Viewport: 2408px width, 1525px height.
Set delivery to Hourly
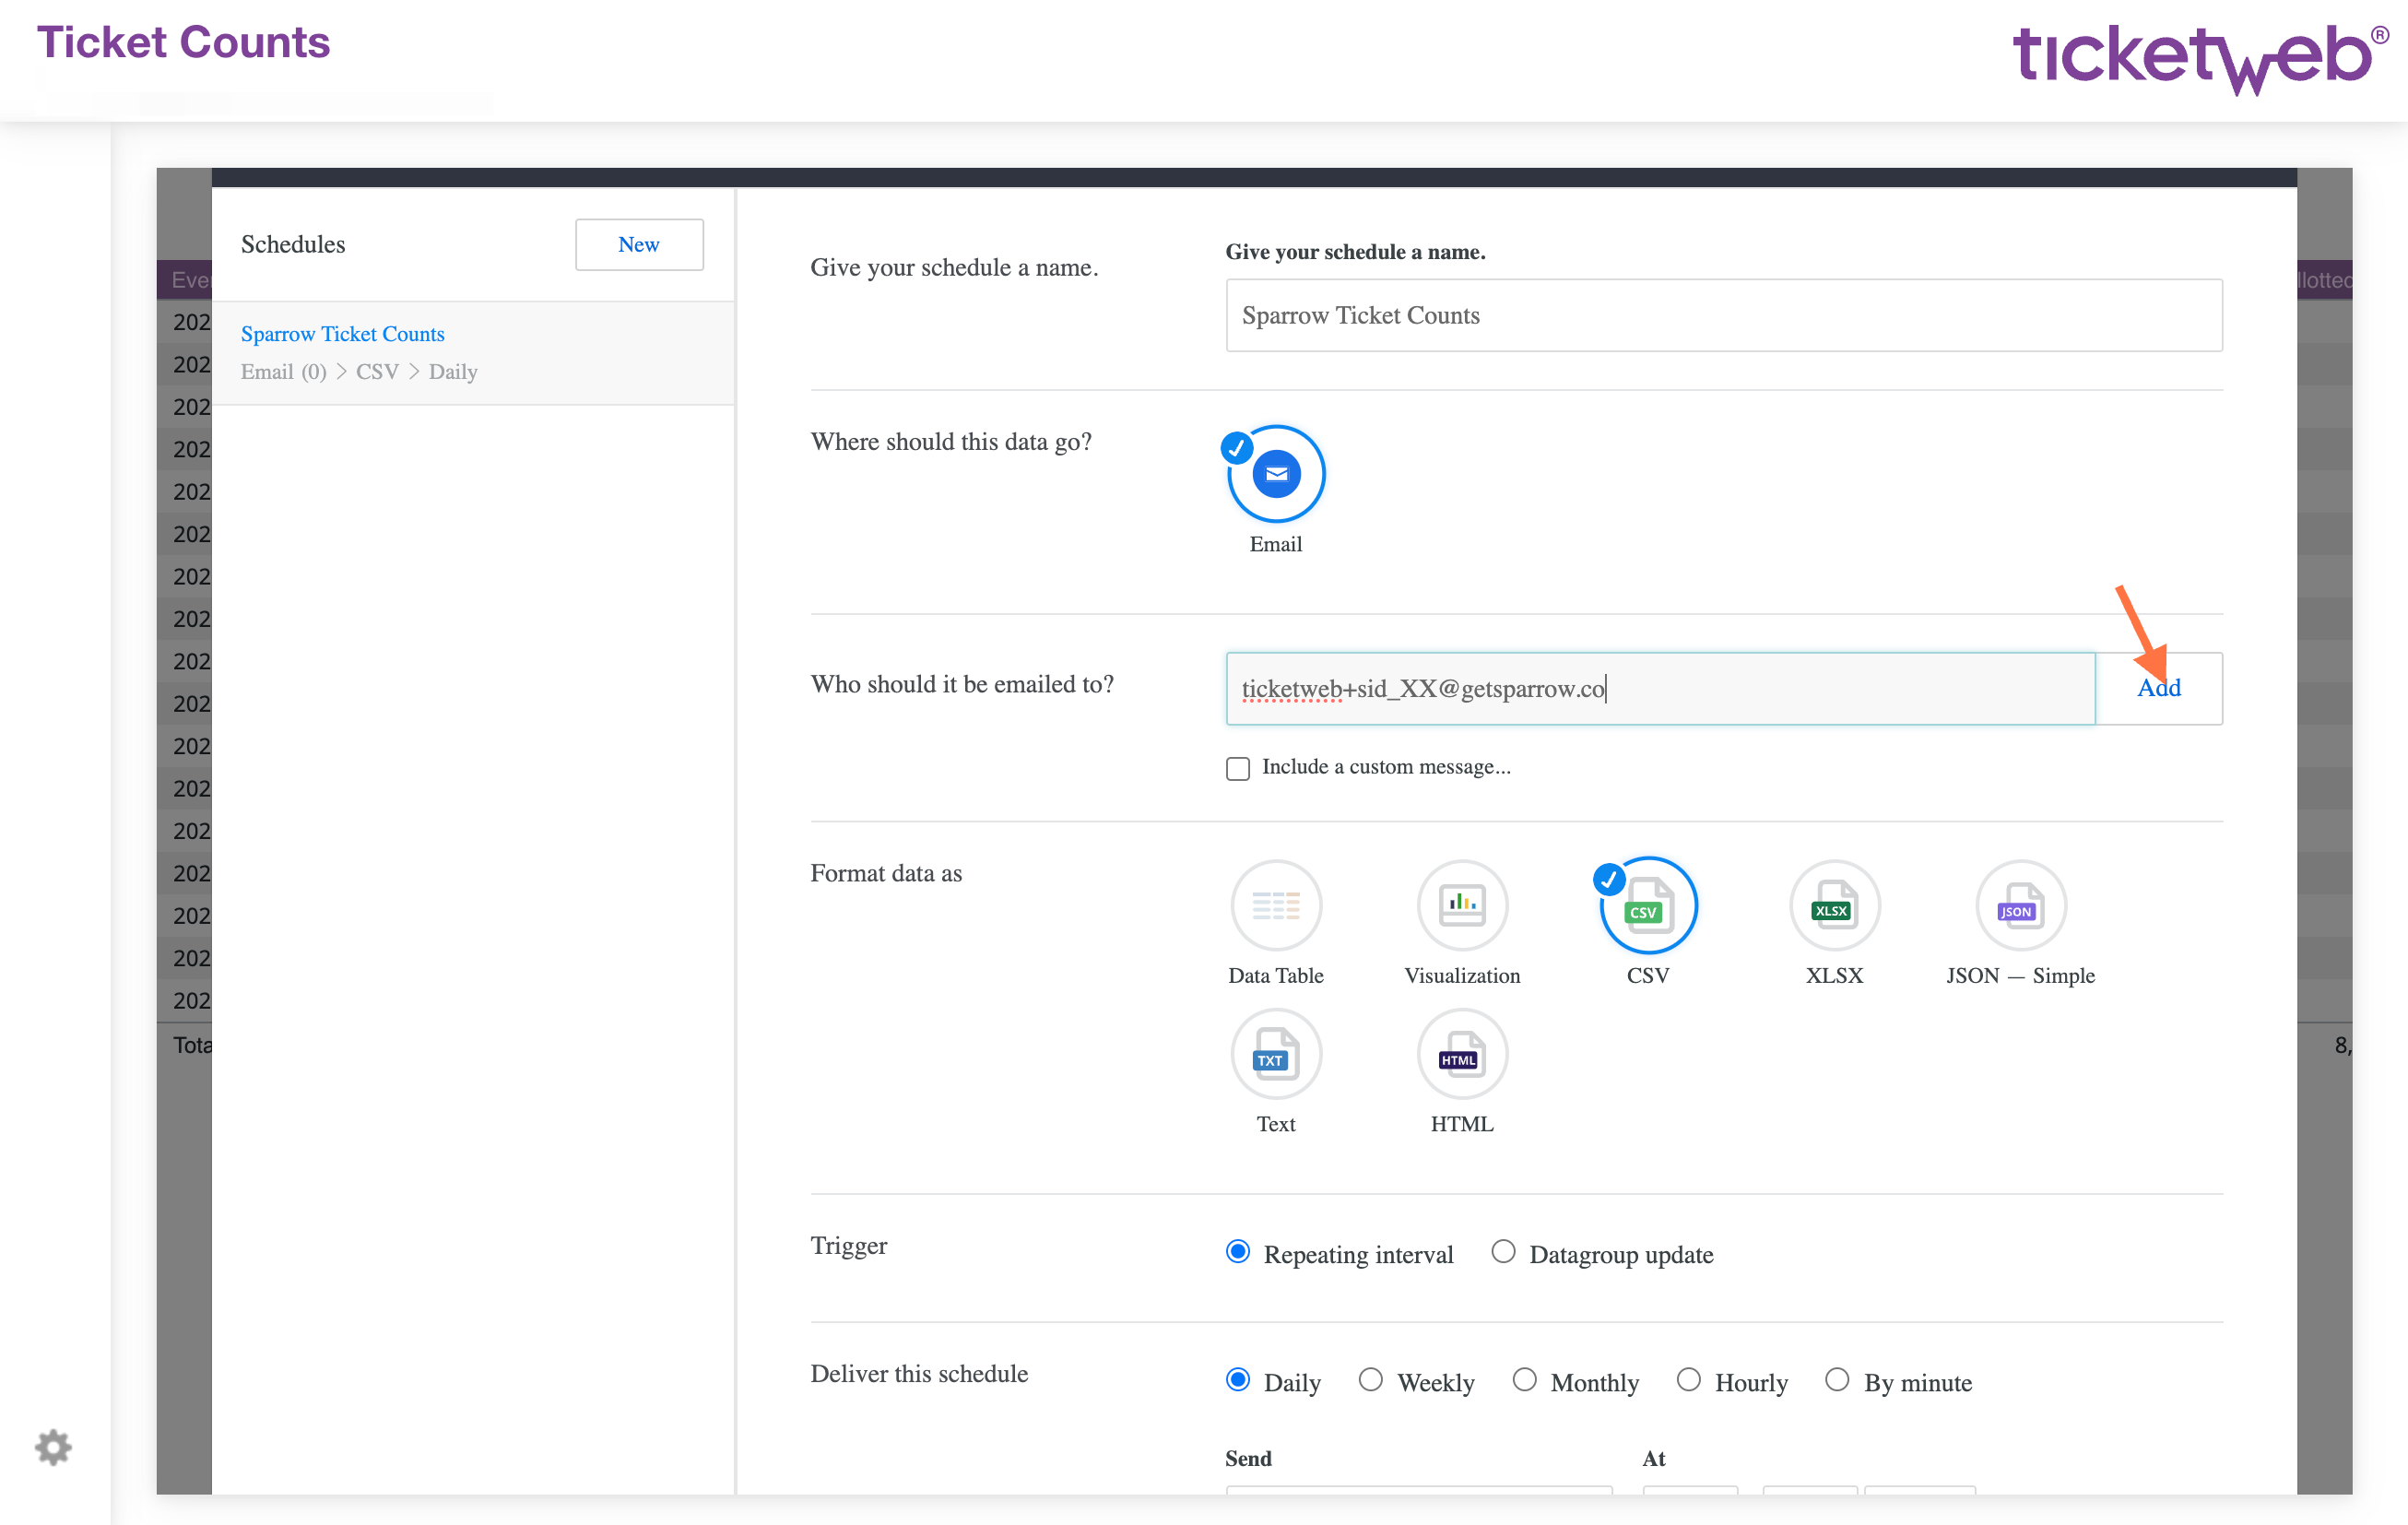(x=1689, y=1380)
